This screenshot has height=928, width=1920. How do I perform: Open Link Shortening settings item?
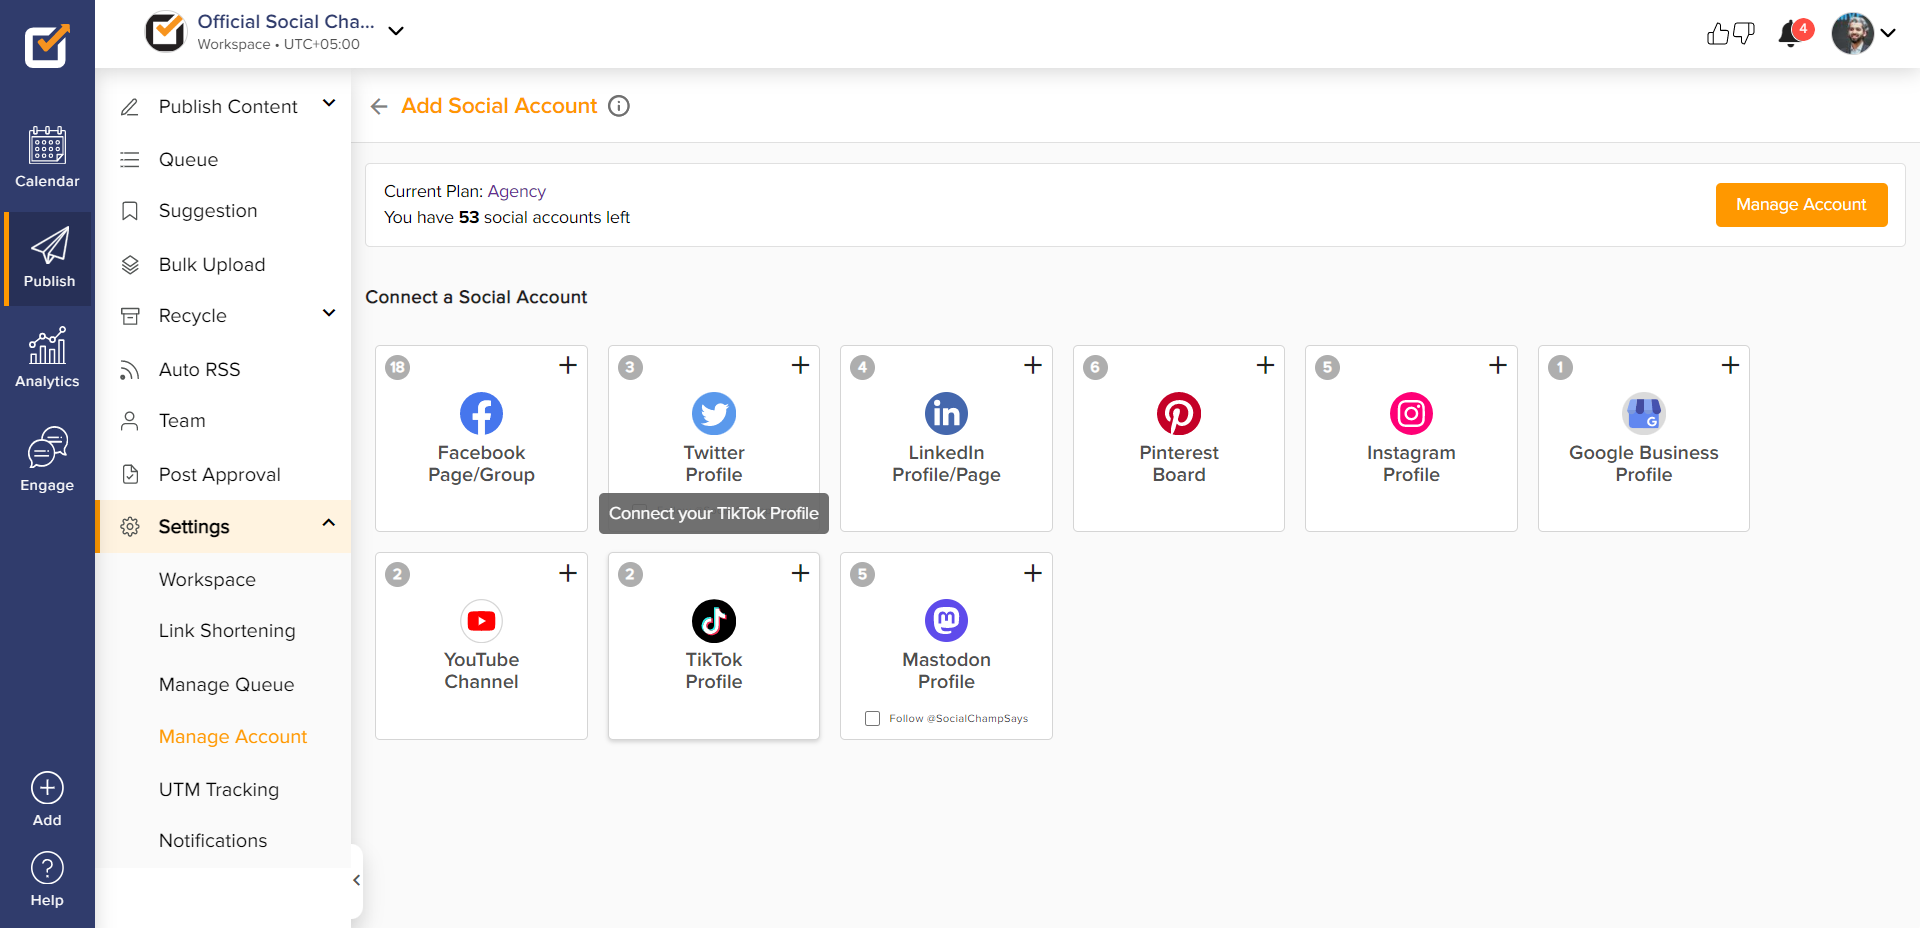coord(227,631)
